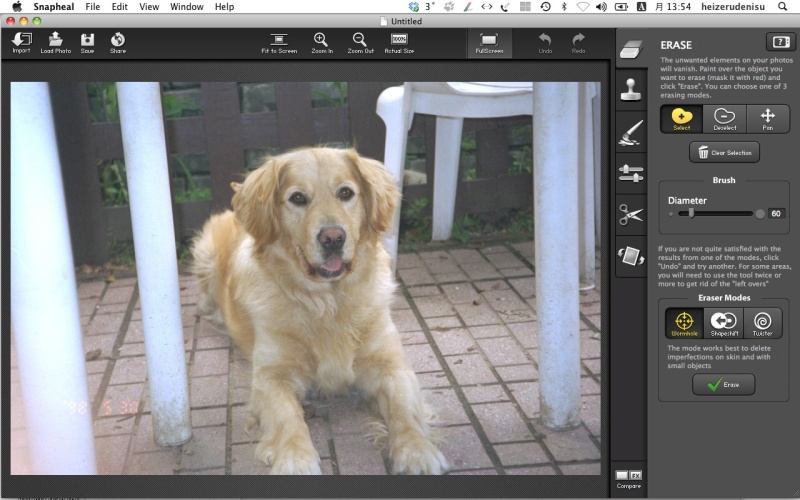This screenshot has width=800, height=500.
Task: Click the Undo arrow
Action: [x=545, y=43]
